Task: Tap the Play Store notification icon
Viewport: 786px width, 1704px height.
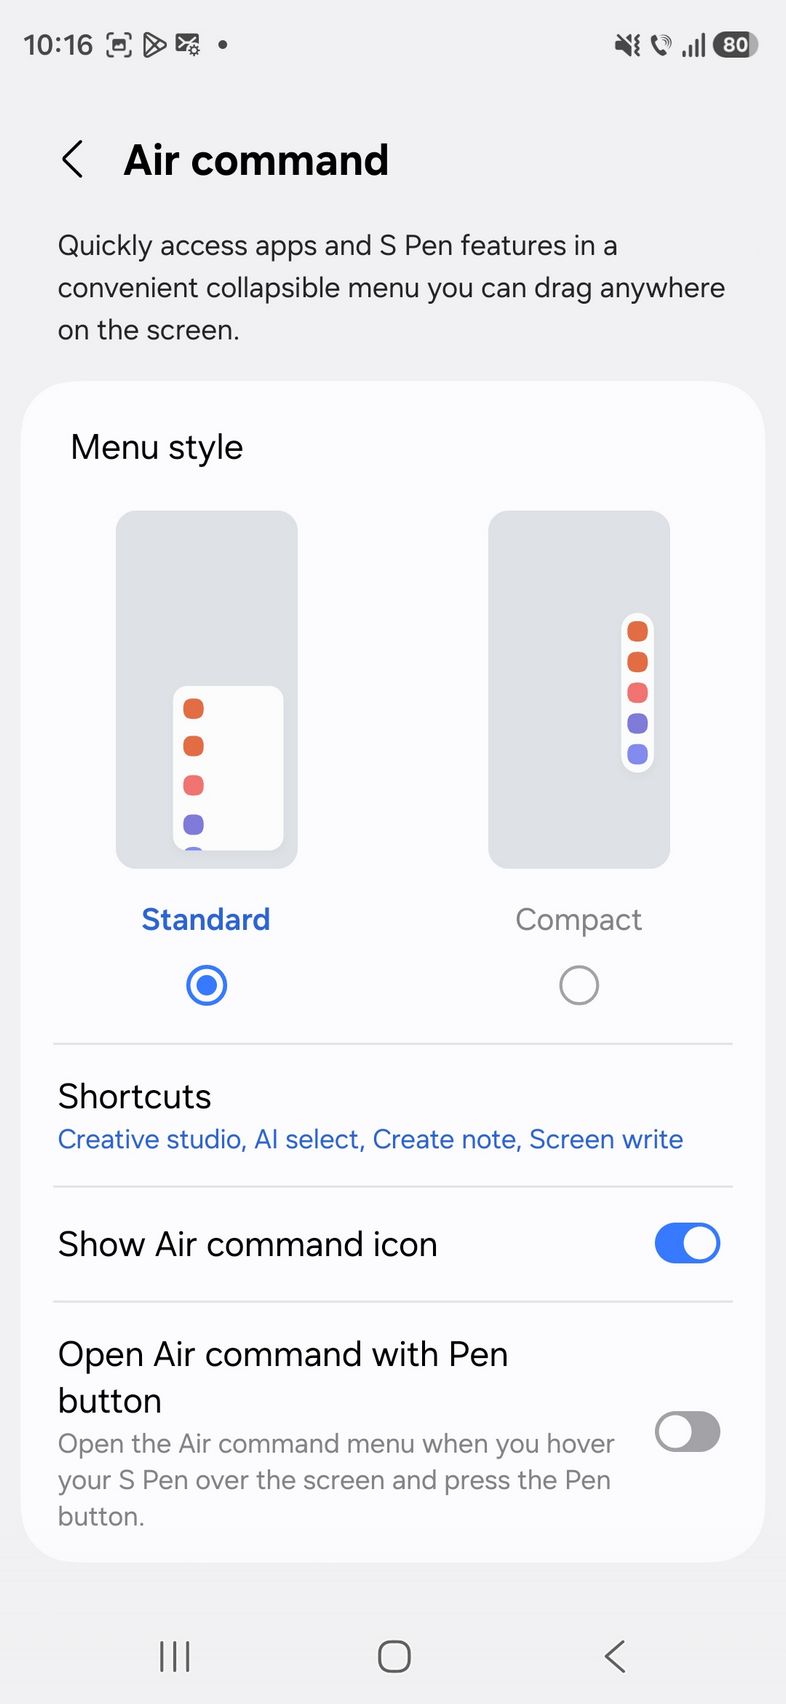Action: (x=154, y=45)
